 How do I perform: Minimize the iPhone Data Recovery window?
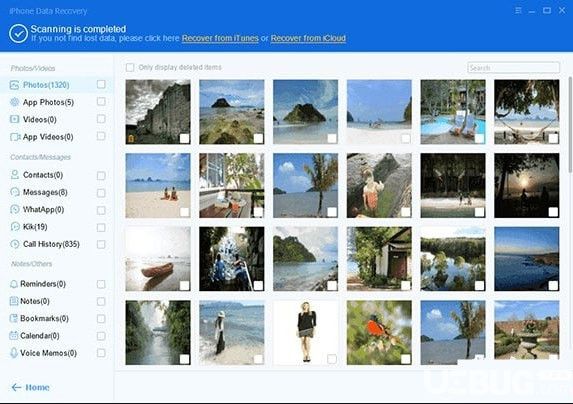coord(532,11)
